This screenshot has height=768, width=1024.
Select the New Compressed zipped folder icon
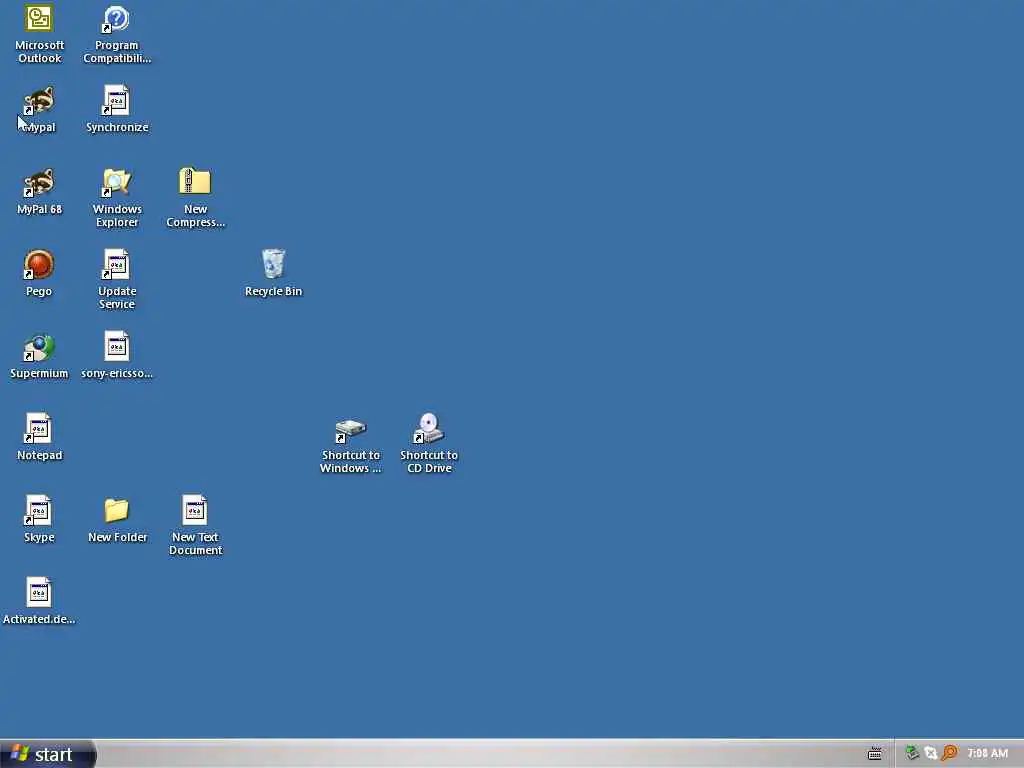pos(195,182)
